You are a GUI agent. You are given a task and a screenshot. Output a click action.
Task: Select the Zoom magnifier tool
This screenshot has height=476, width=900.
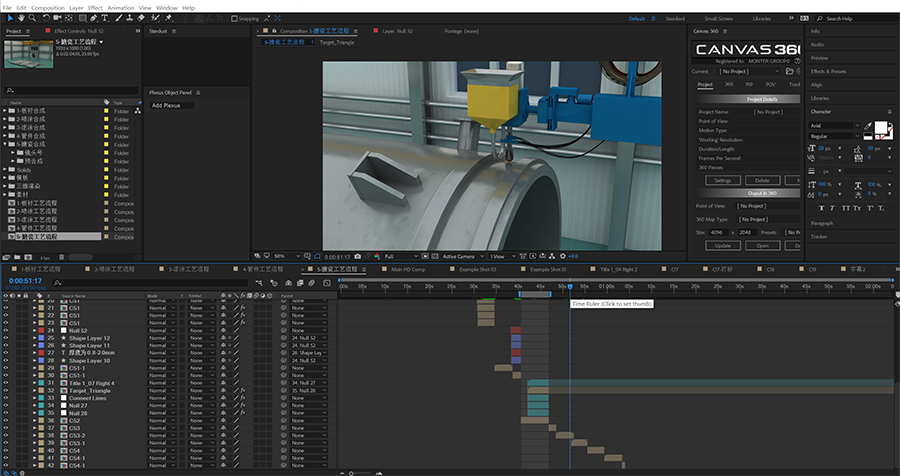pos(32,18)
